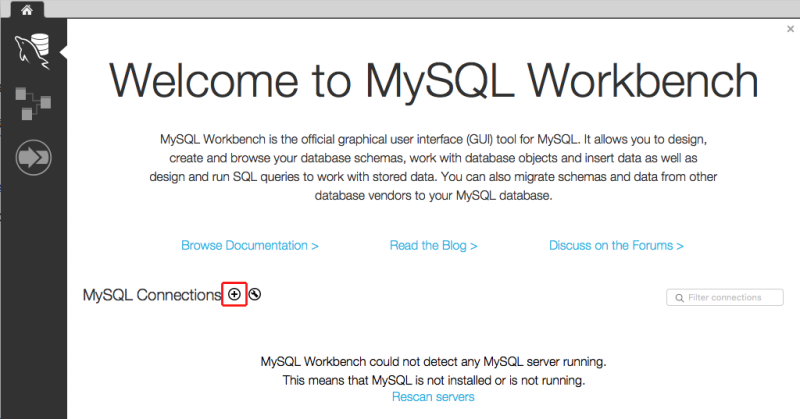Open Read the Blog link
Viewport: 800px width, 419px height.
[x=433, y=245]
